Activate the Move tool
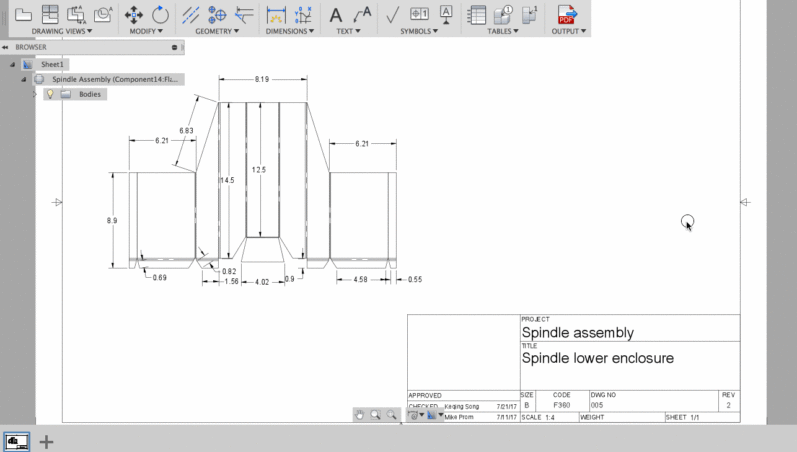The height and width of the screenshot is (452, 797). tap(134, 15)
